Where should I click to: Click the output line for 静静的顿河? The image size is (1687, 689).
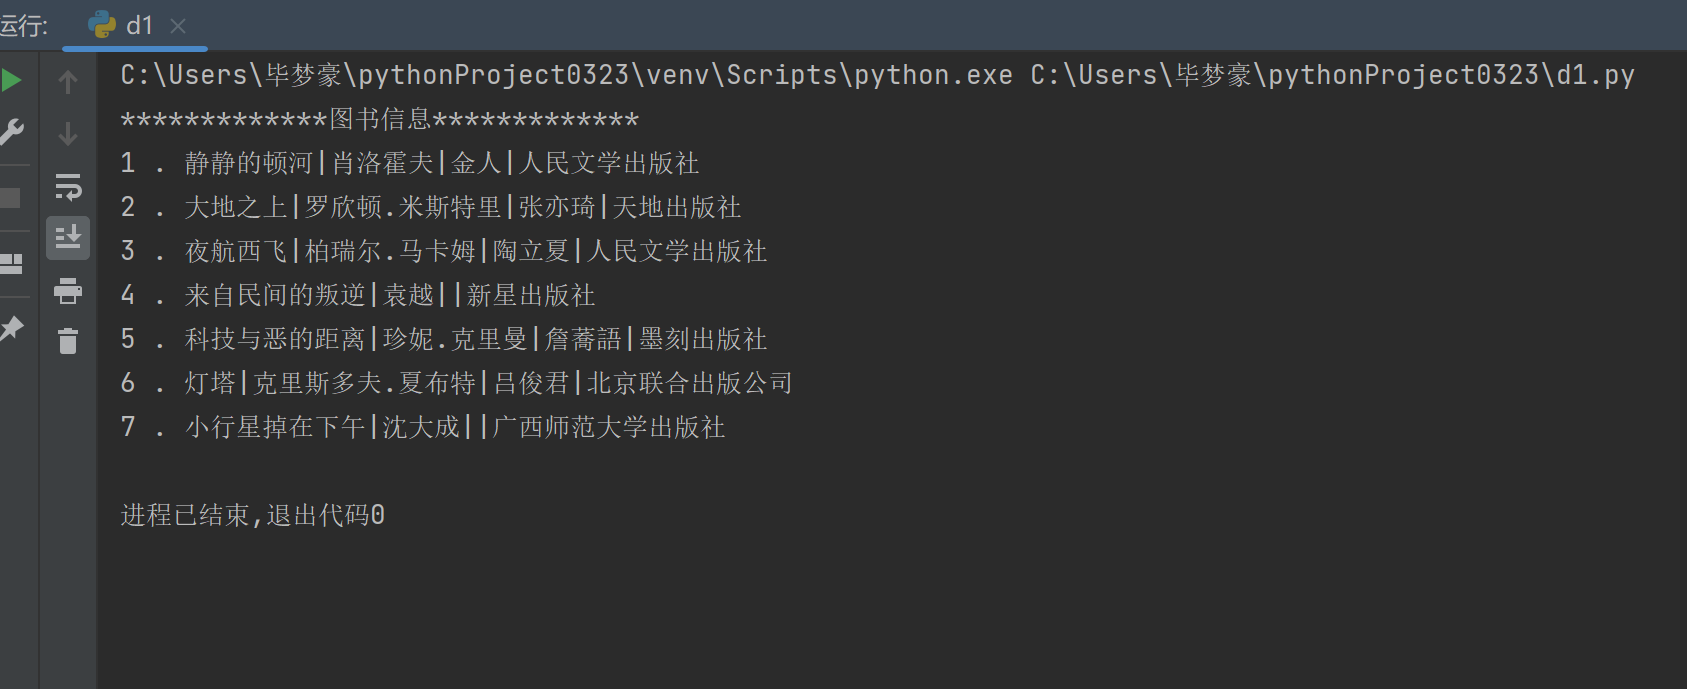coord(410,163)
